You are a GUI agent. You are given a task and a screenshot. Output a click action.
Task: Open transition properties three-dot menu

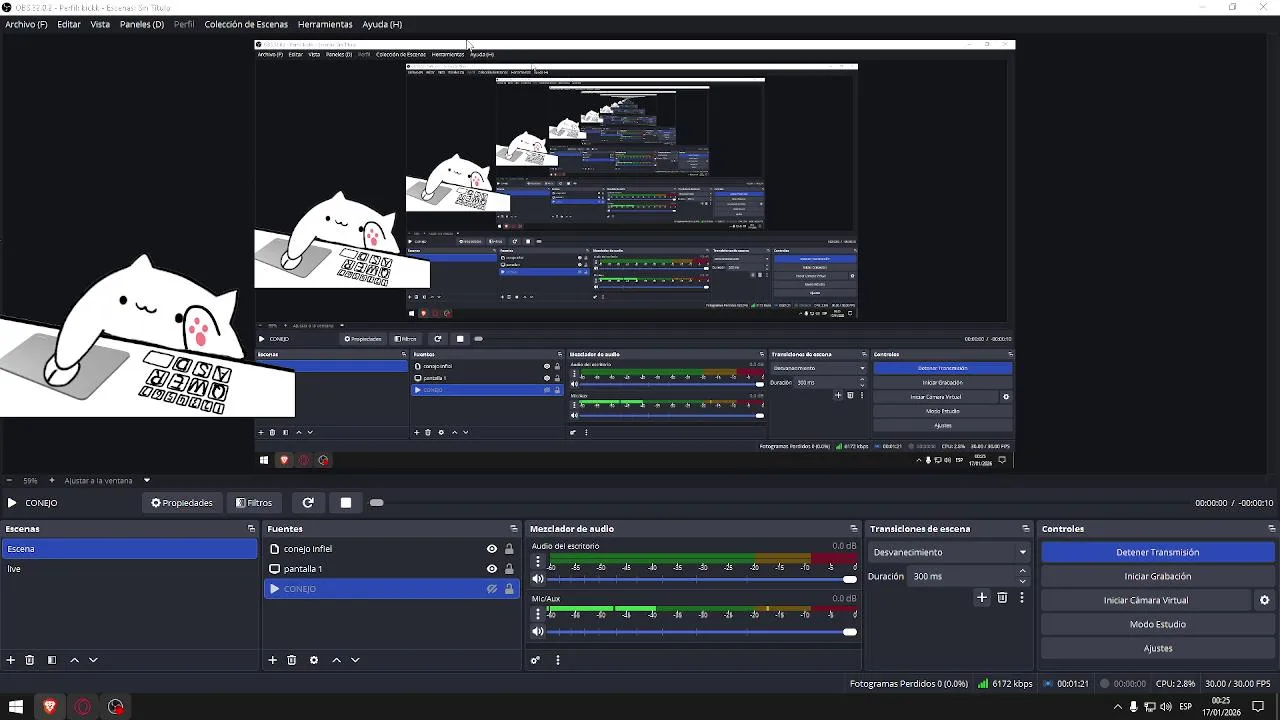click(1021, 598)
